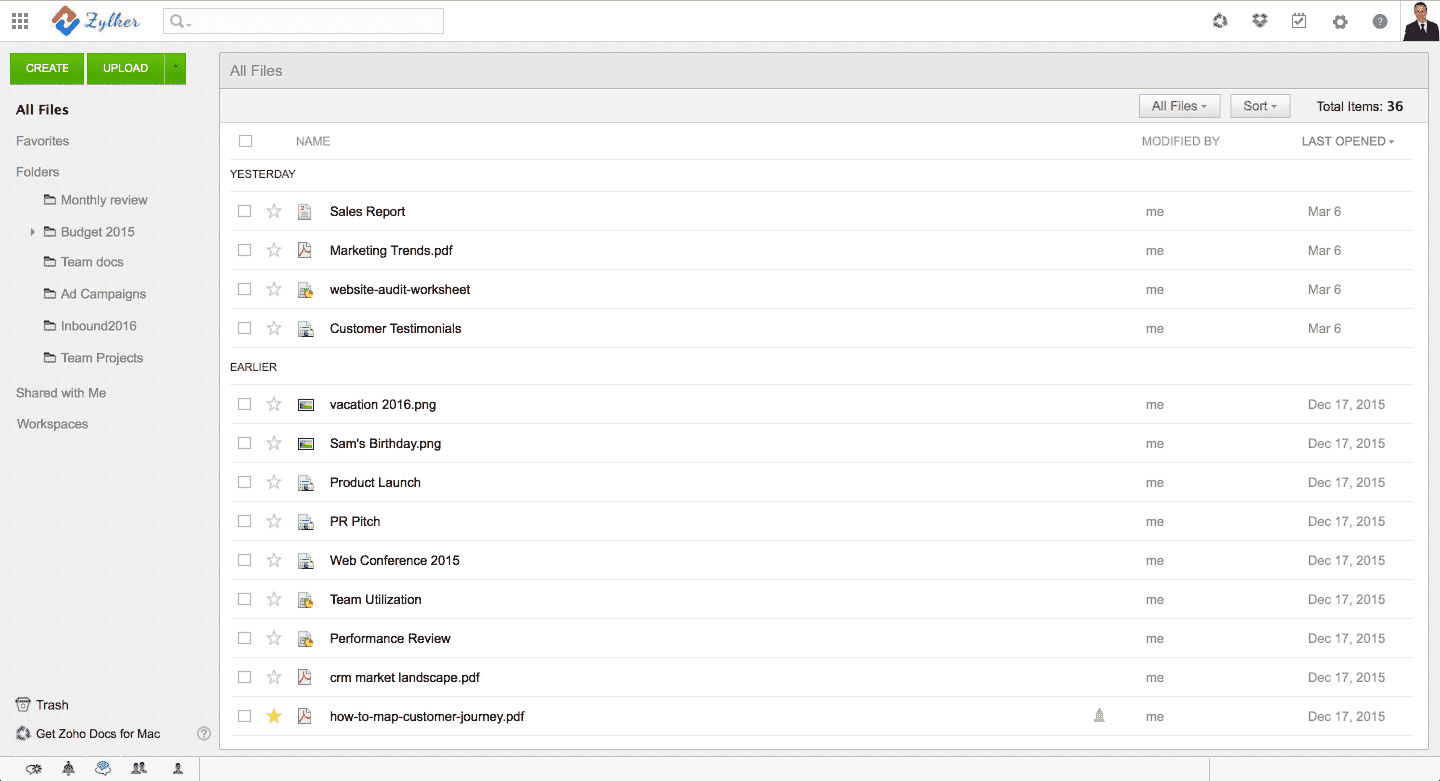
Task: Open the settings gear
Action: (x=1340, y=21)
